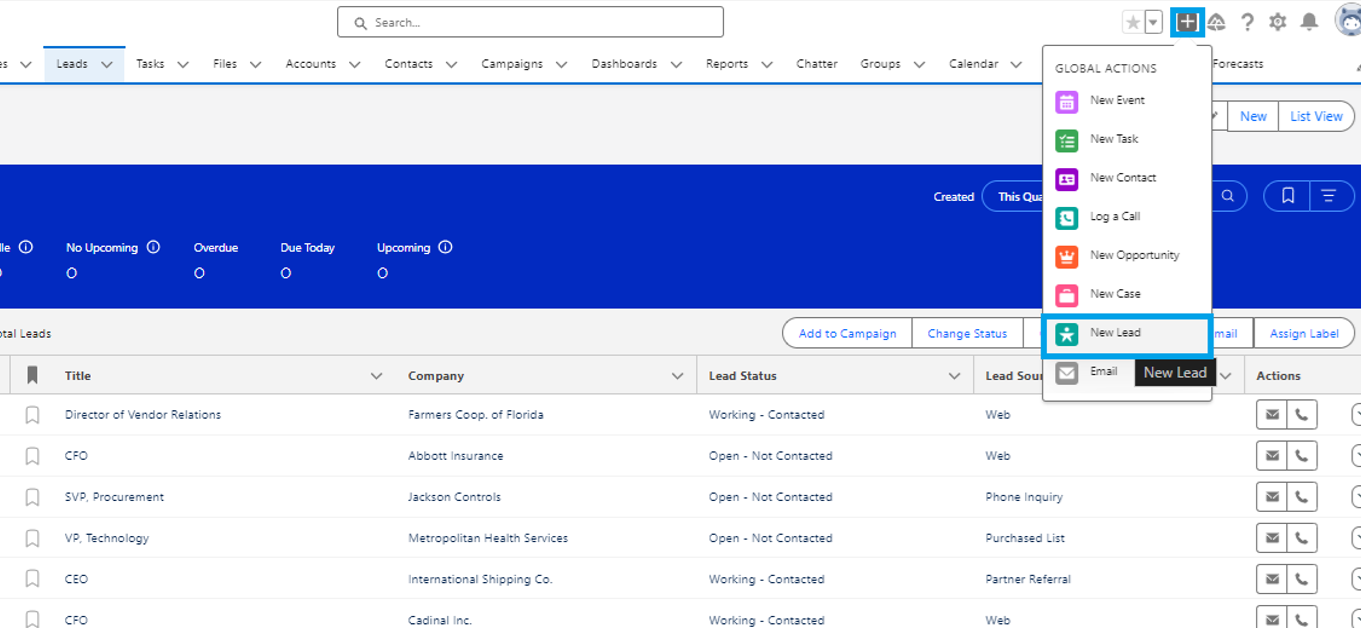Click the New button
The image size is (1361, 628).
coord(1252,116)
